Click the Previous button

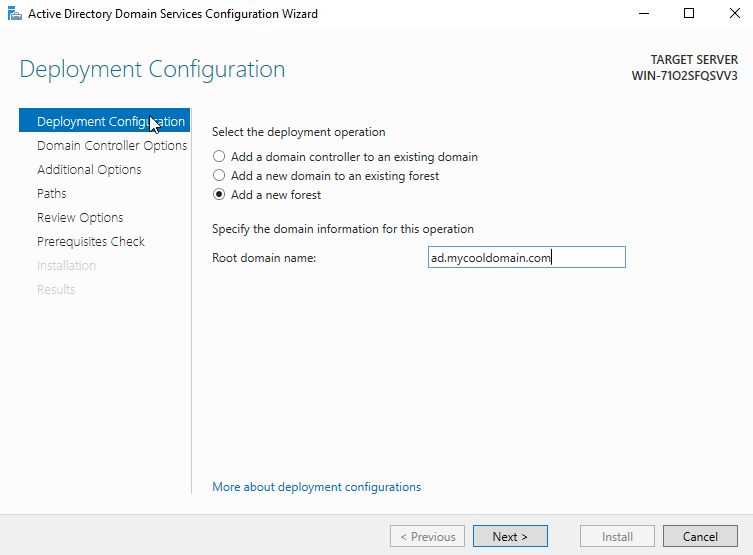pyautogui.click(x=427, y=537)
